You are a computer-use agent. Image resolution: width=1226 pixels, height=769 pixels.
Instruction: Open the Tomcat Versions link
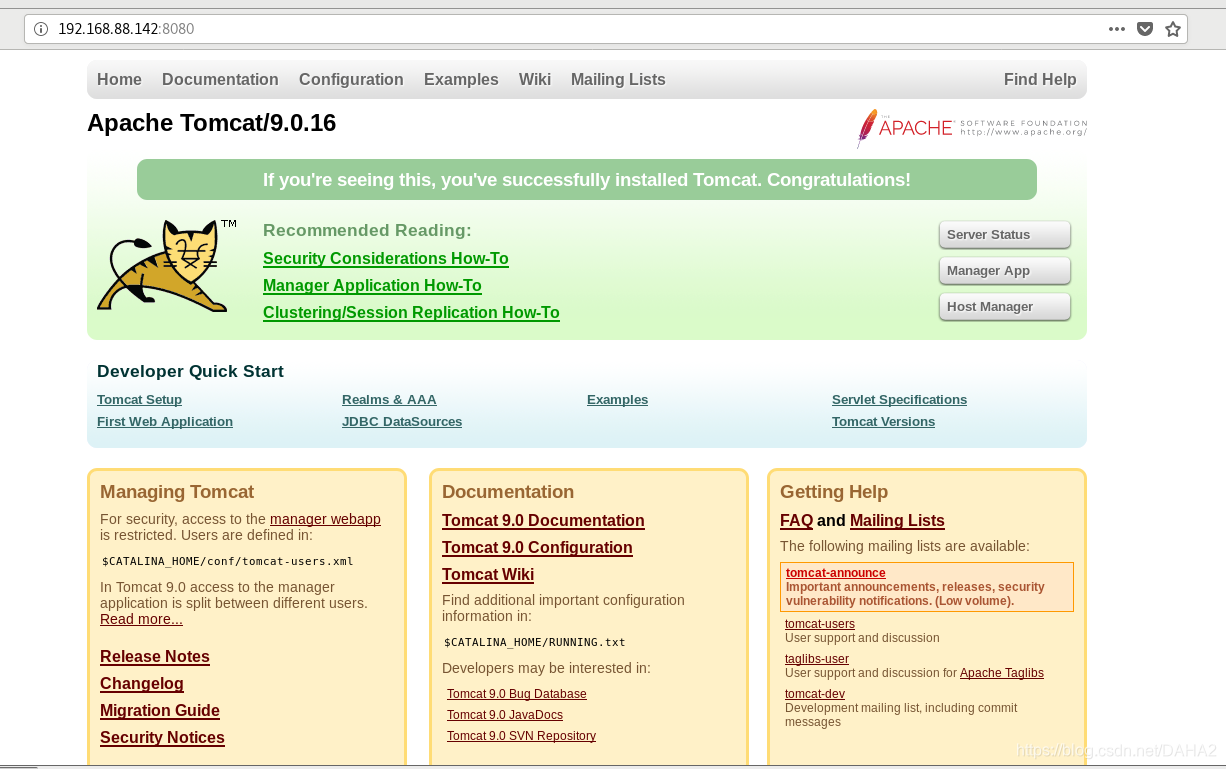[x=883, y=421]
